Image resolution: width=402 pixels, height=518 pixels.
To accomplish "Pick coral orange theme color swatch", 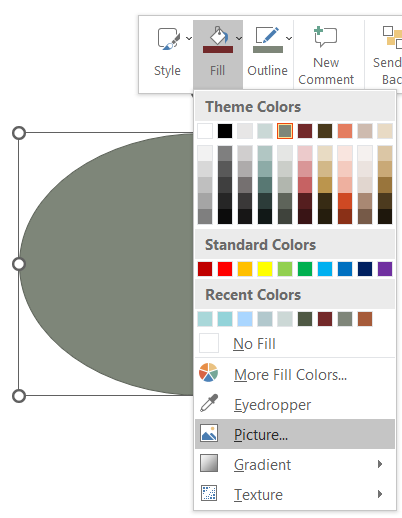I will click(x=345, y=131).
